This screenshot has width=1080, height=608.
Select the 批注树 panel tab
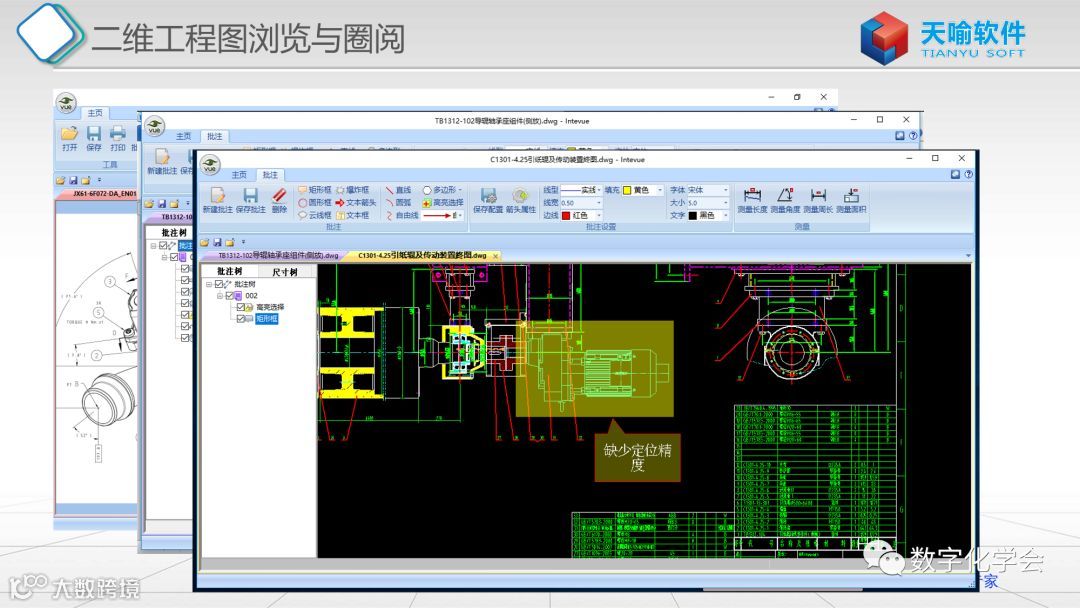229,271
